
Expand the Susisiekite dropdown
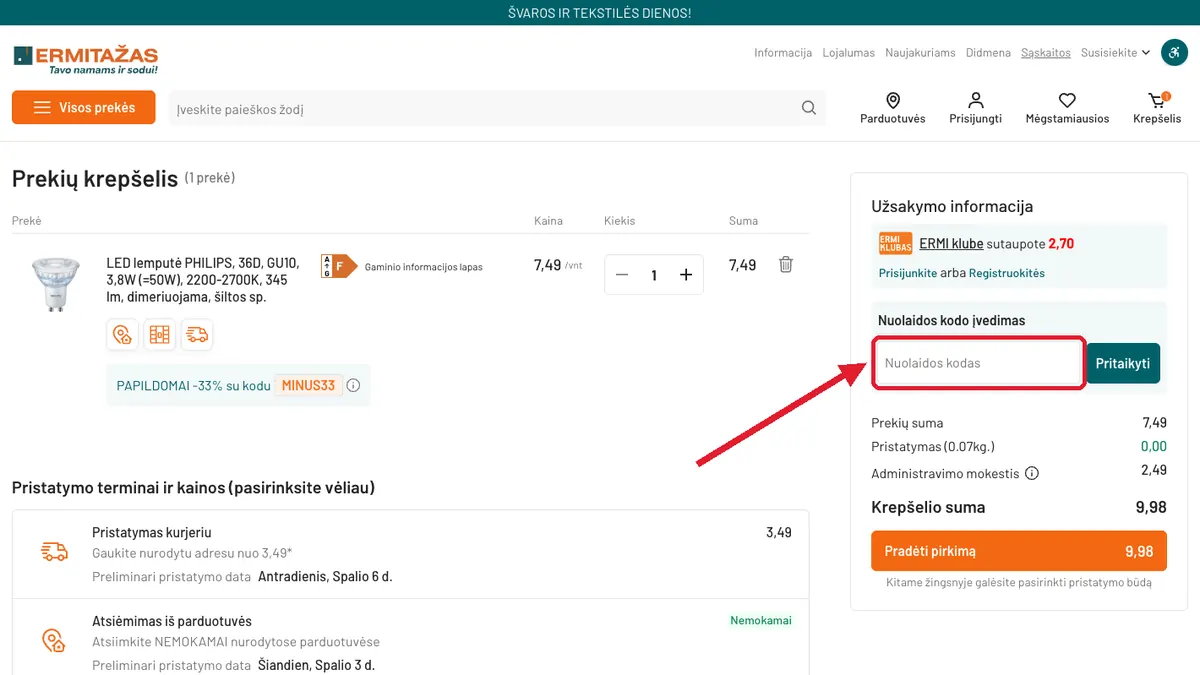click(1116, 53)
